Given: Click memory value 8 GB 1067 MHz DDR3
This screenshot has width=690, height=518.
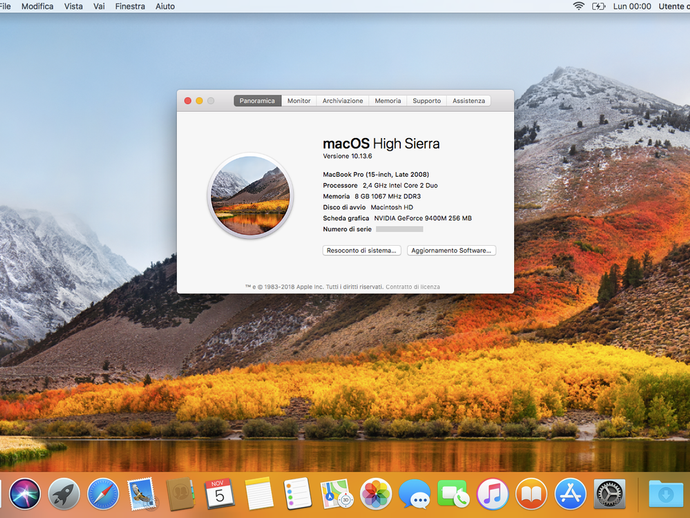Looking at the screenshot, I should click(x=388, y=196).
